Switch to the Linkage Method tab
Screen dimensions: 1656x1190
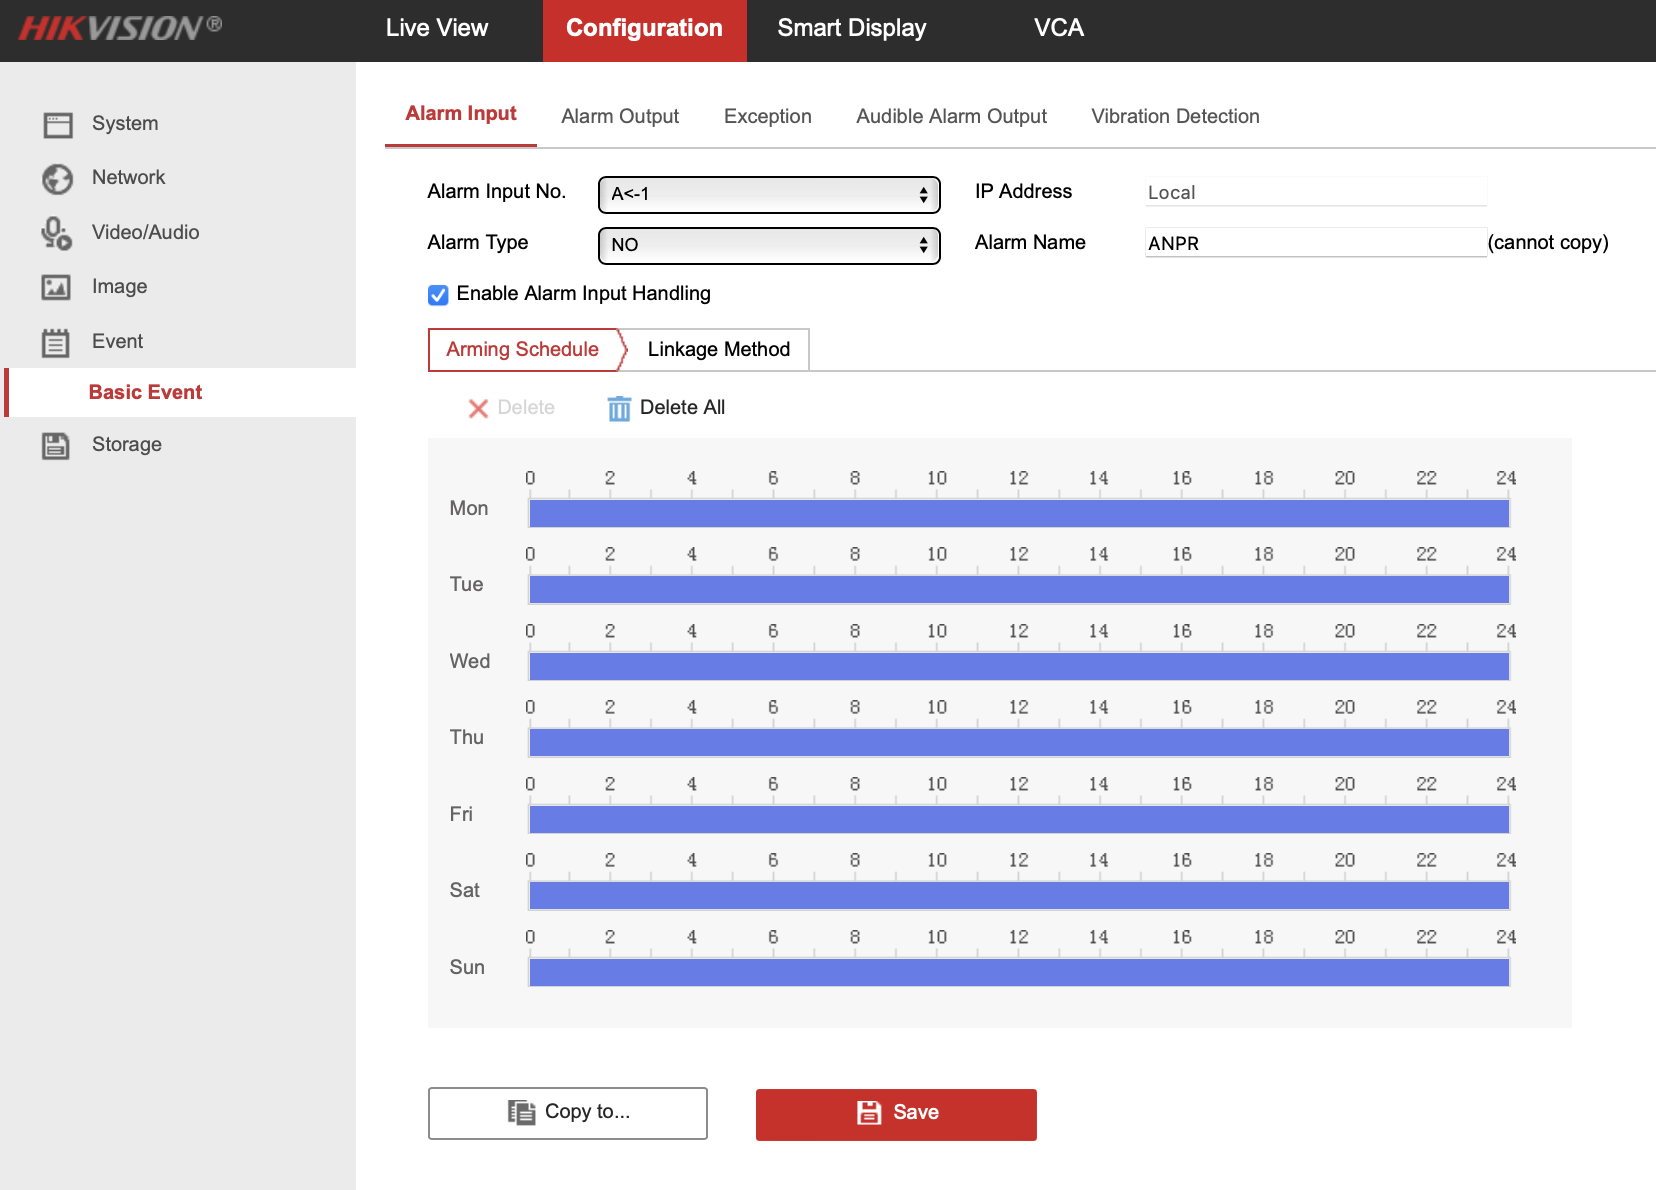coord(718,350)
